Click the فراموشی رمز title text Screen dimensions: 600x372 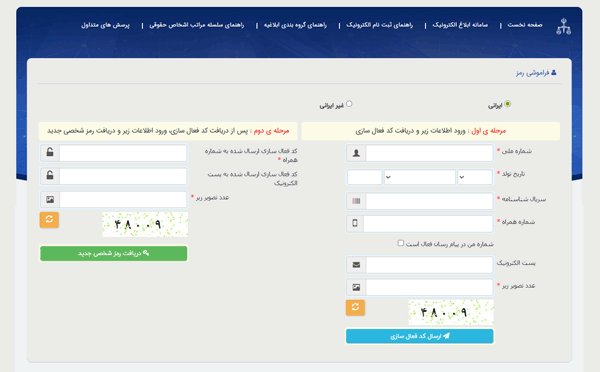pyautogui.click(x=532, y=73)
